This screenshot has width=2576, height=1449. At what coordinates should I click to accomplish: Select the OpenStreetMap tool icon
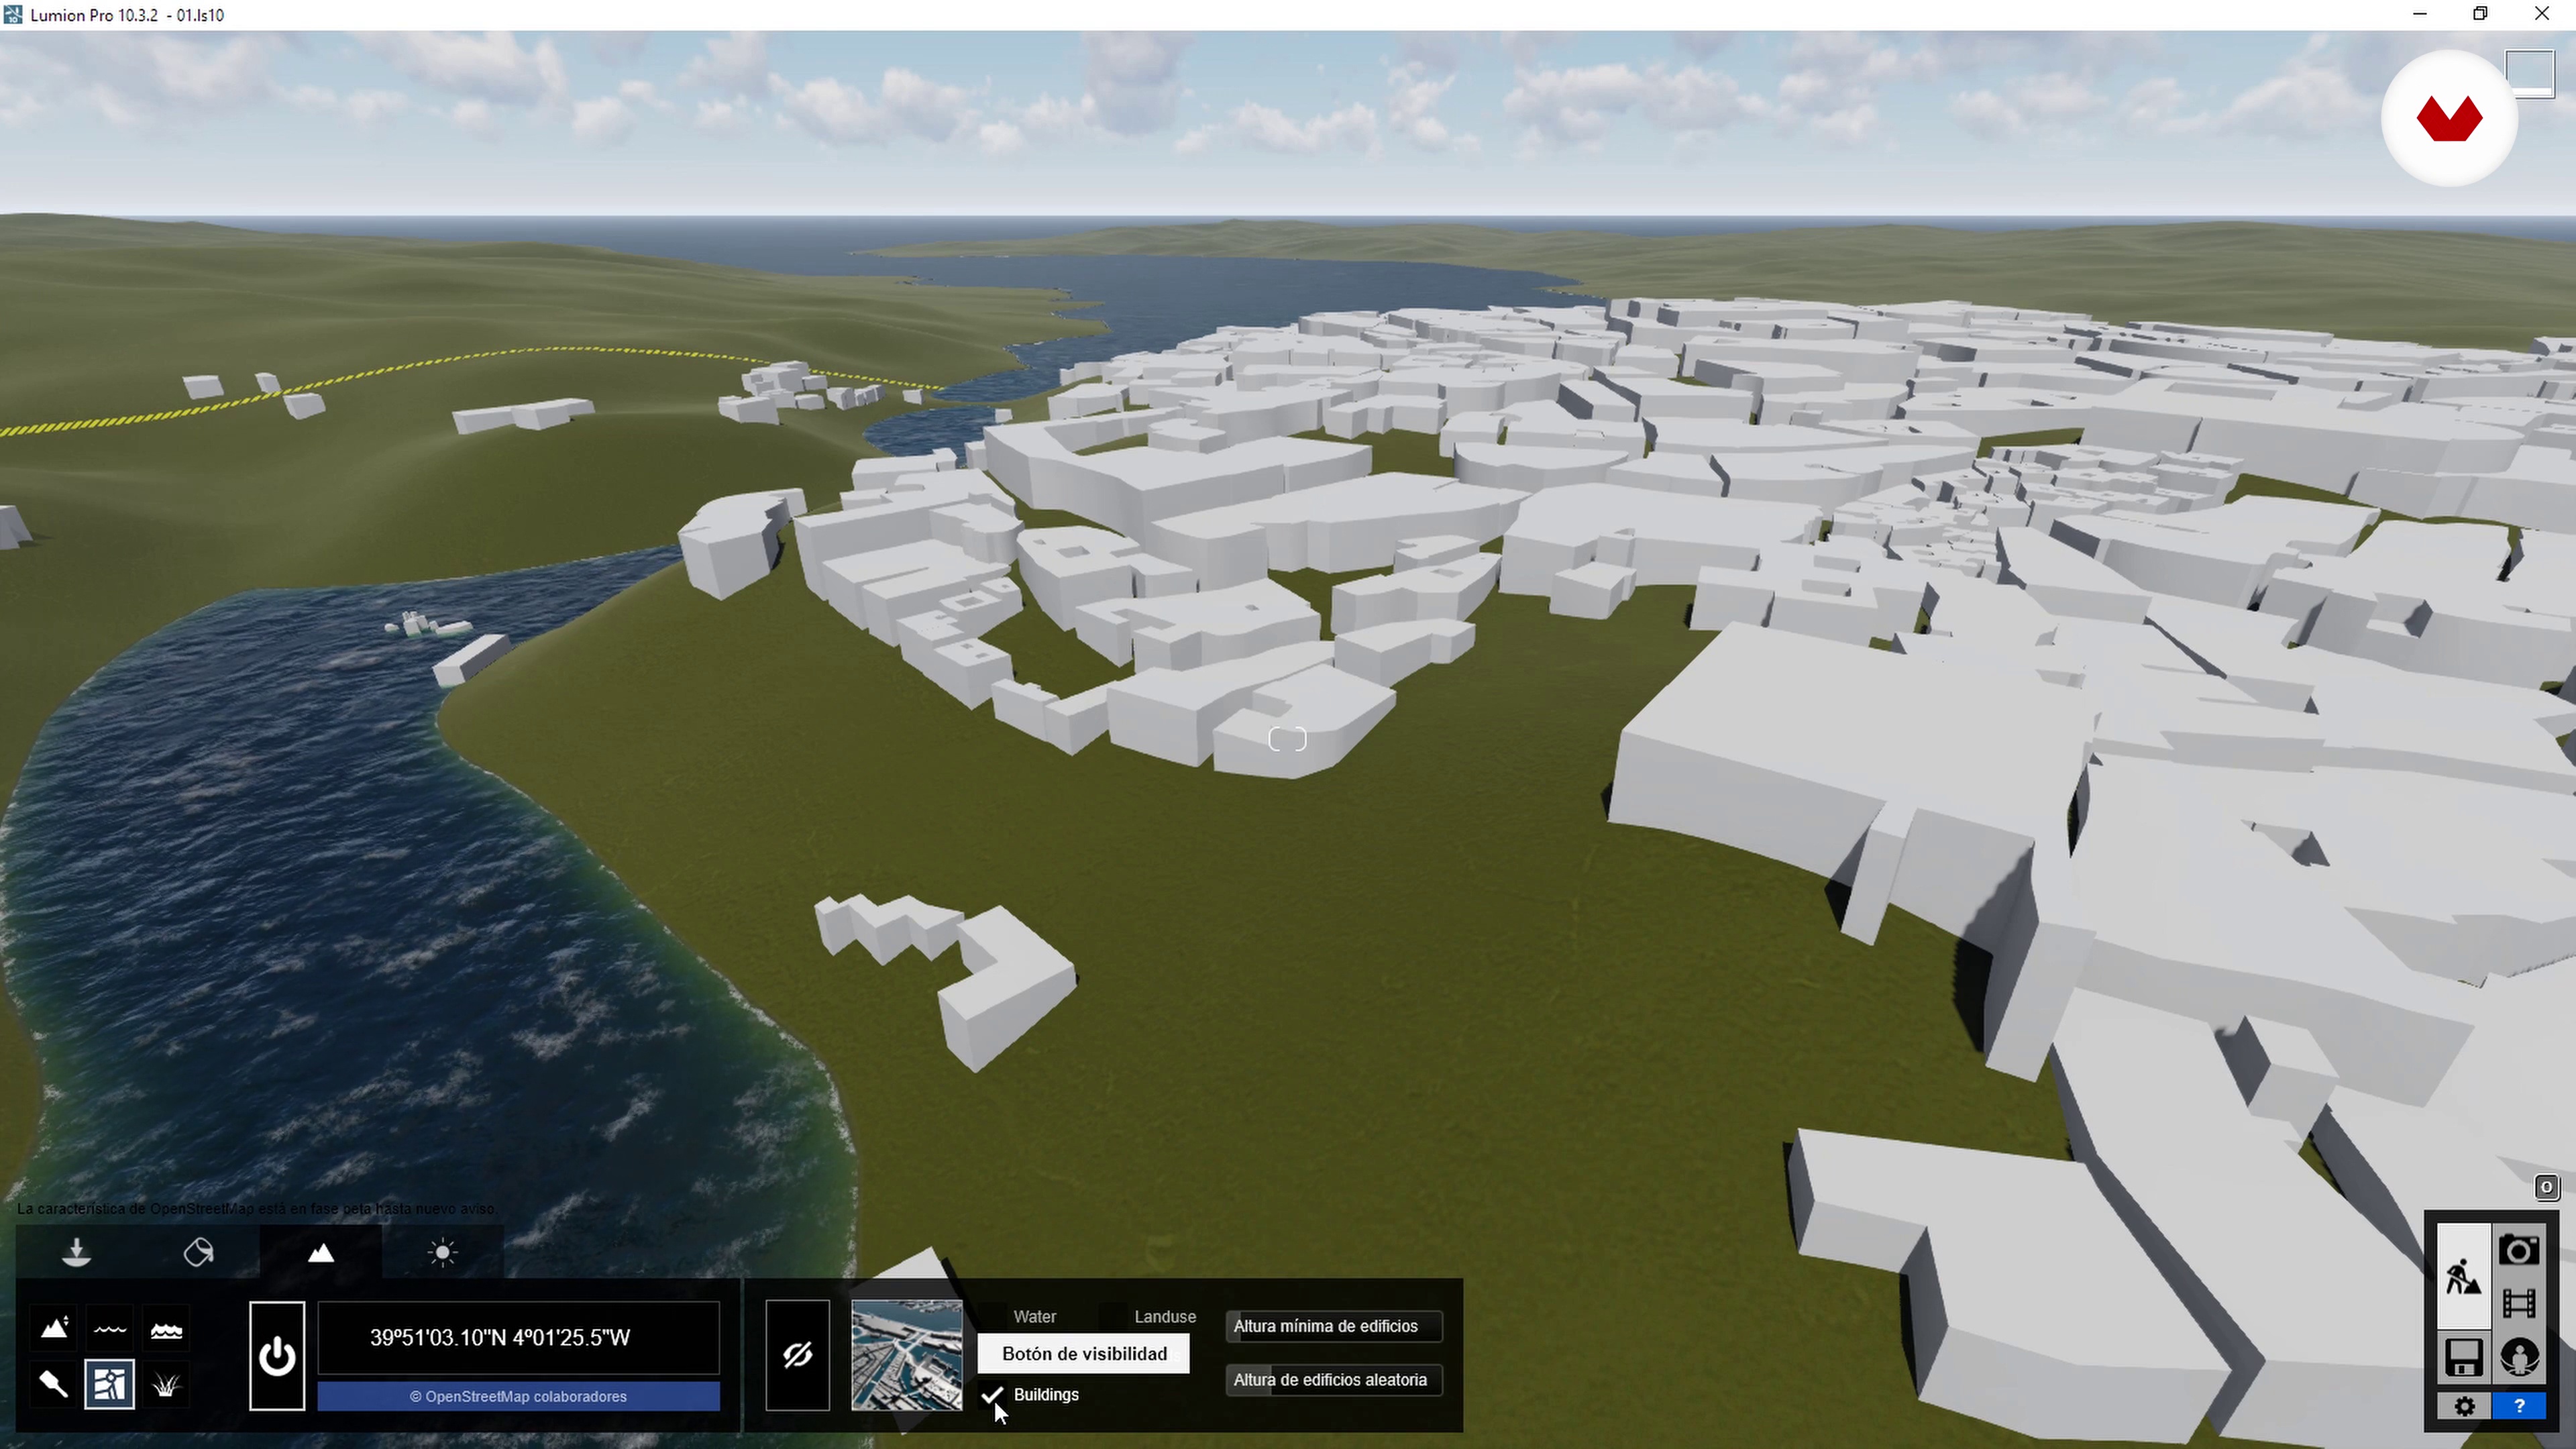tap(110, 1385)
